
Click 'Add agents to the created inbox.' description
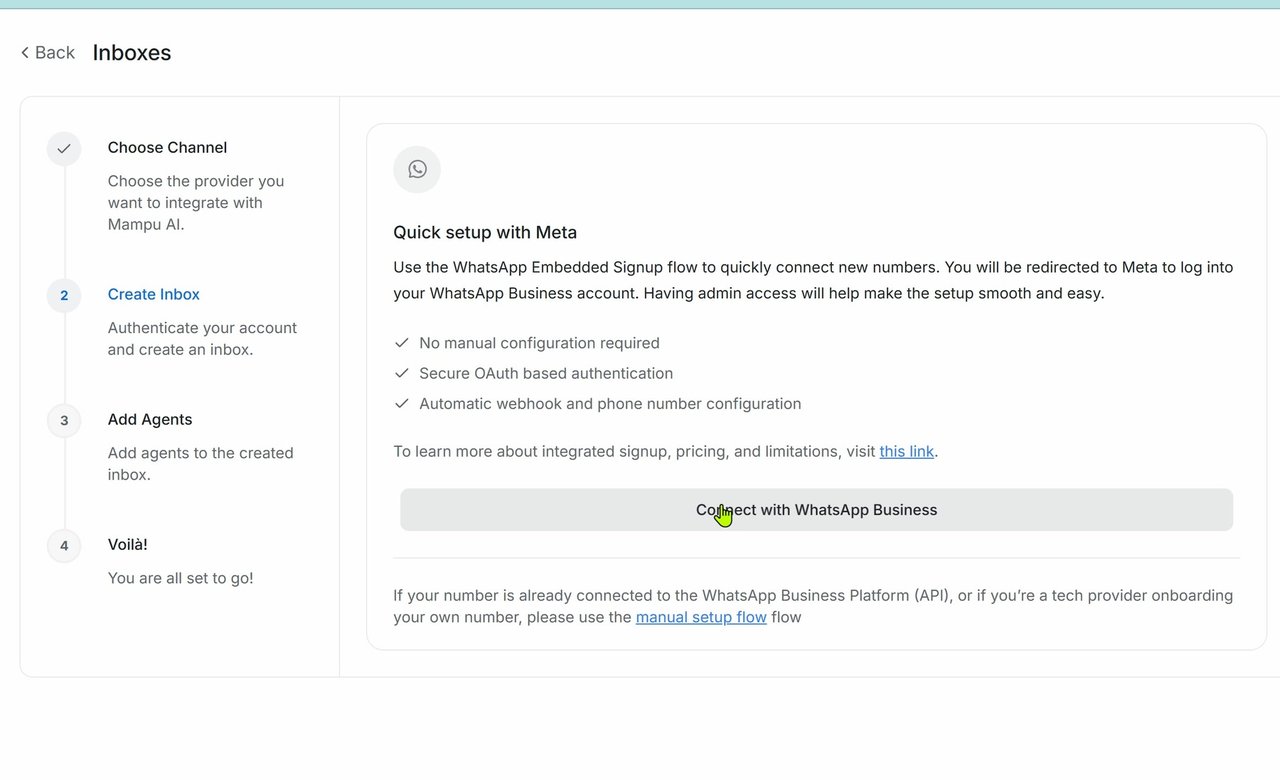[201, 464]
